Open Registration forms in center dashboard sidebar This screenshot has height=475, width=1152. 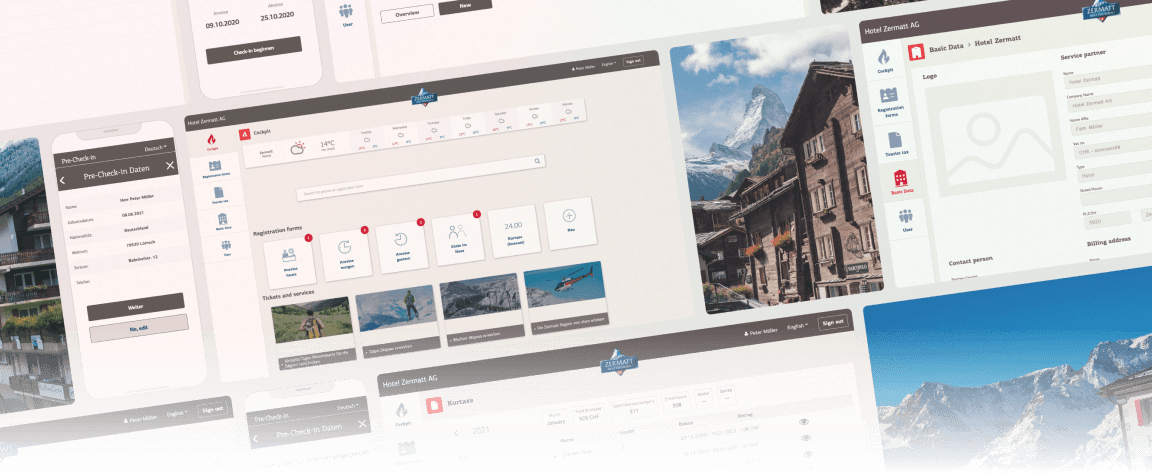(216, 170)
